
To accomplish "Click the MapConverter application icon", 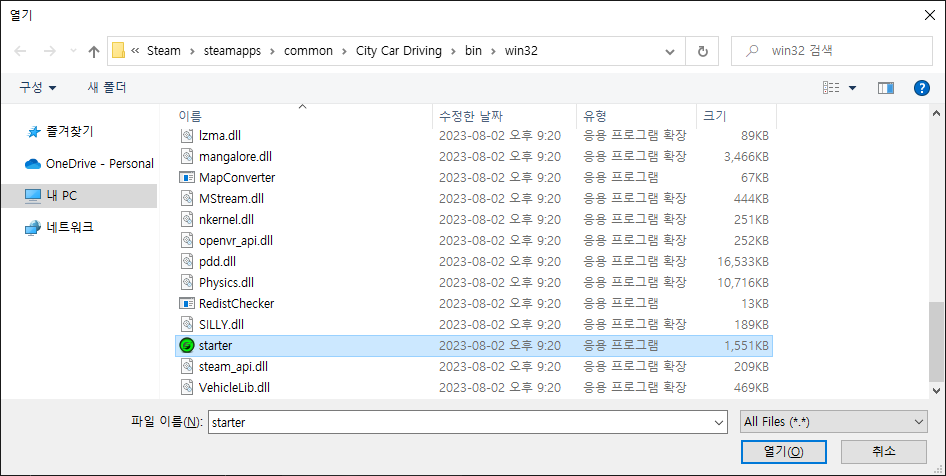I will (x=187, y=177).
